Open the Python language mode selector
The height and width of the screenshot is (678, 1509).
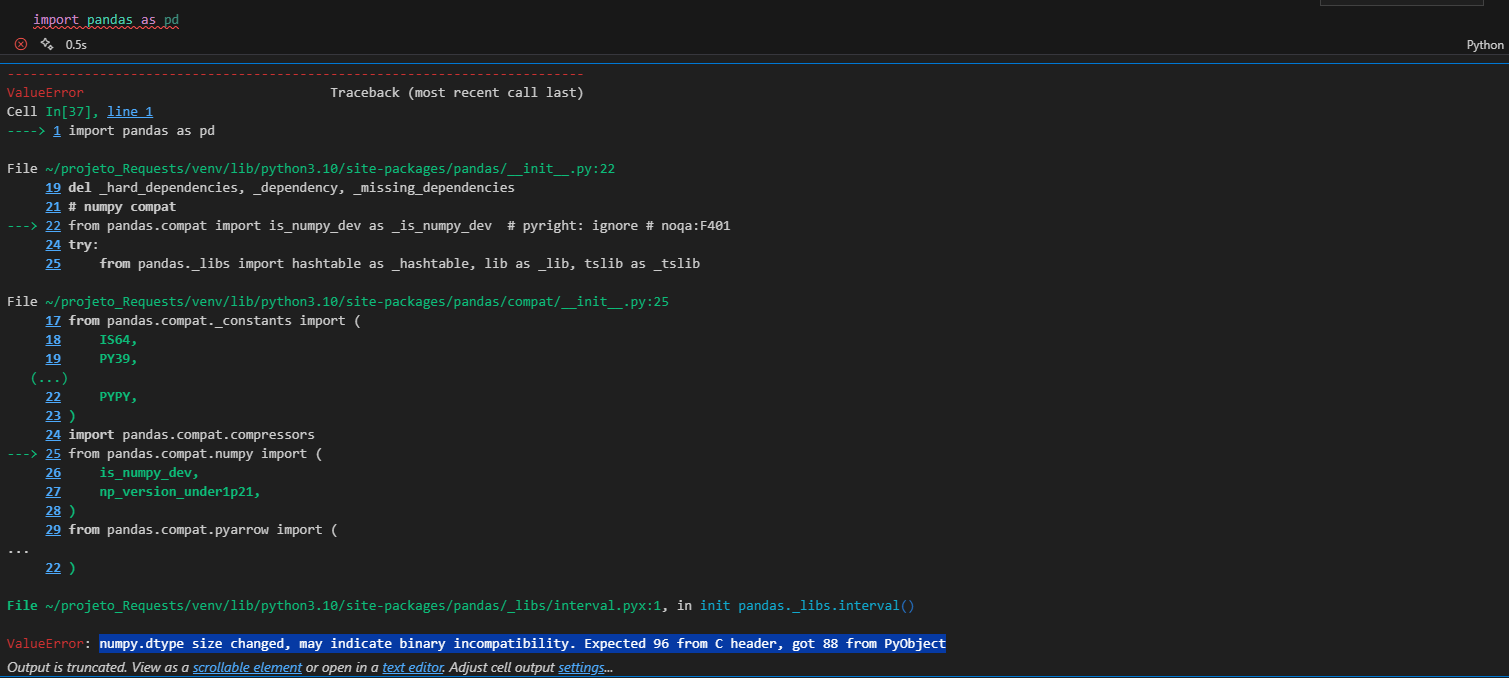pos(1485,45)
